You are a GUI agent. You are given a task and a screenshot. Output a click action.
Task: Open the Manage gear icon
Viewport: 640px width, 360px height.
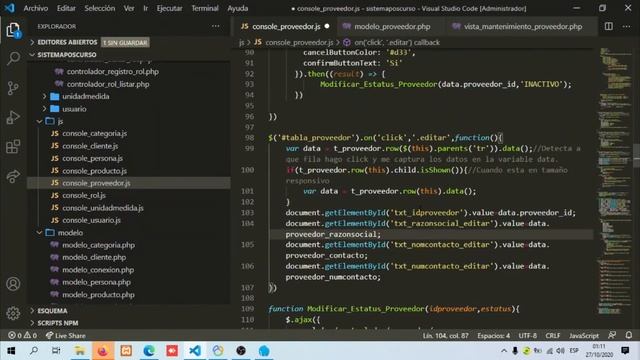click(13, 313)
